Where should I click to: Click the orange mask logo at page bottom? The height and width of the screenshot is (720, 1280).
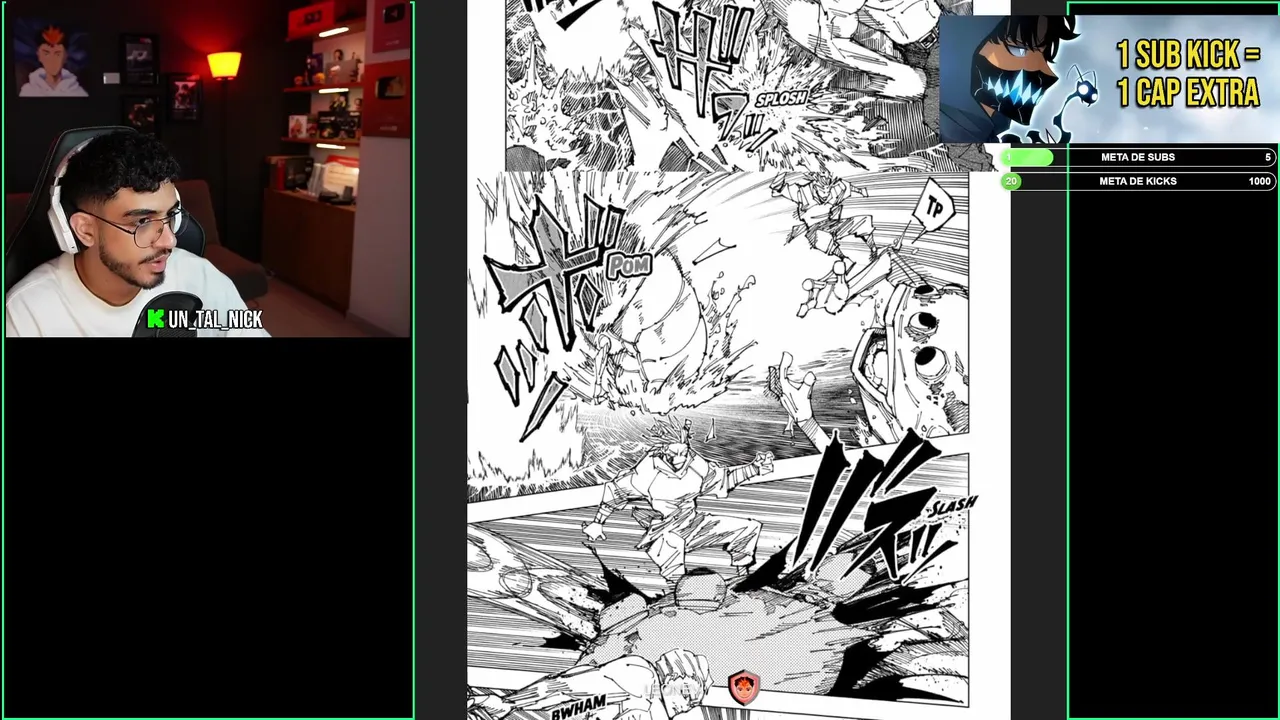point(743,686)
